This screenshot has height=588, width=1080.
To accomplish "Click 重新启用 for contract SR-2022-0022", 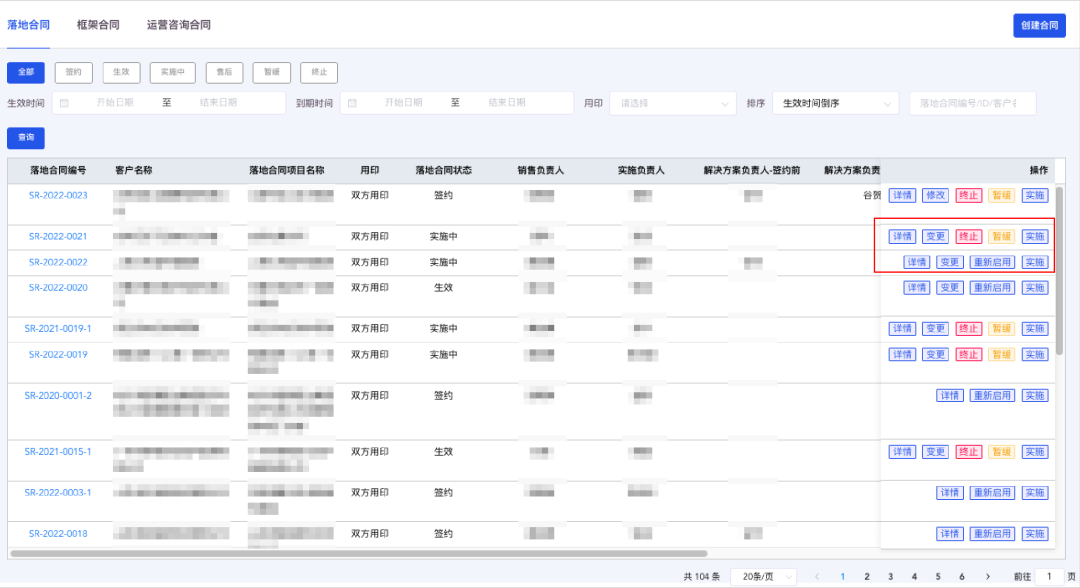I will 992,262.
